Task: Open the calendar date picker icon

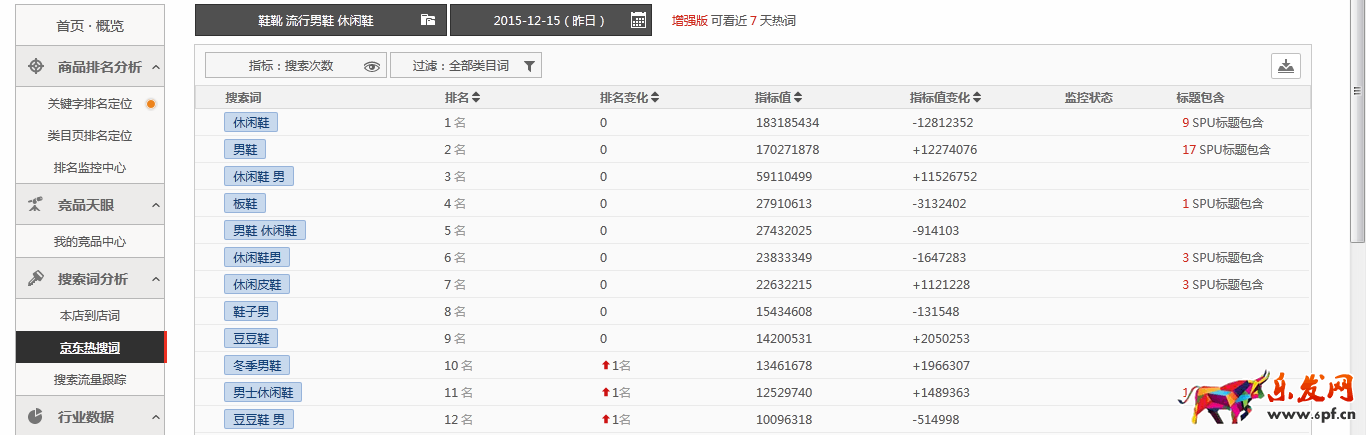Action: click(638, 20)
